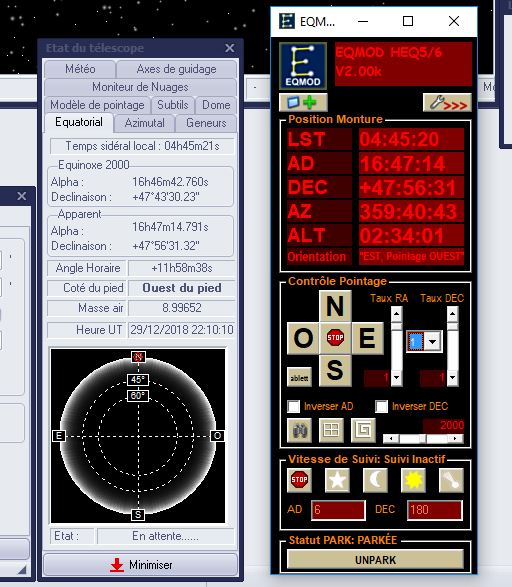Open the rate preset dropdown arrow
512x587 pixels.
pos(433,341)
